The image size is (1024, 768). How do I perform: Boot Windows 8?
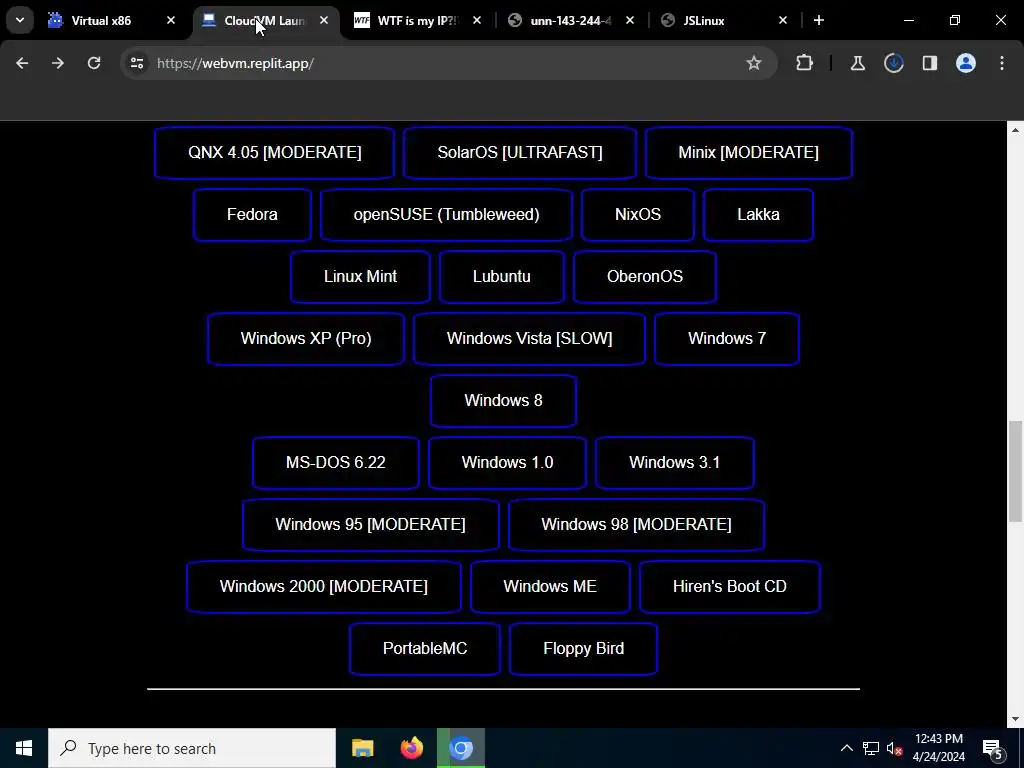(x=504, y=401)
